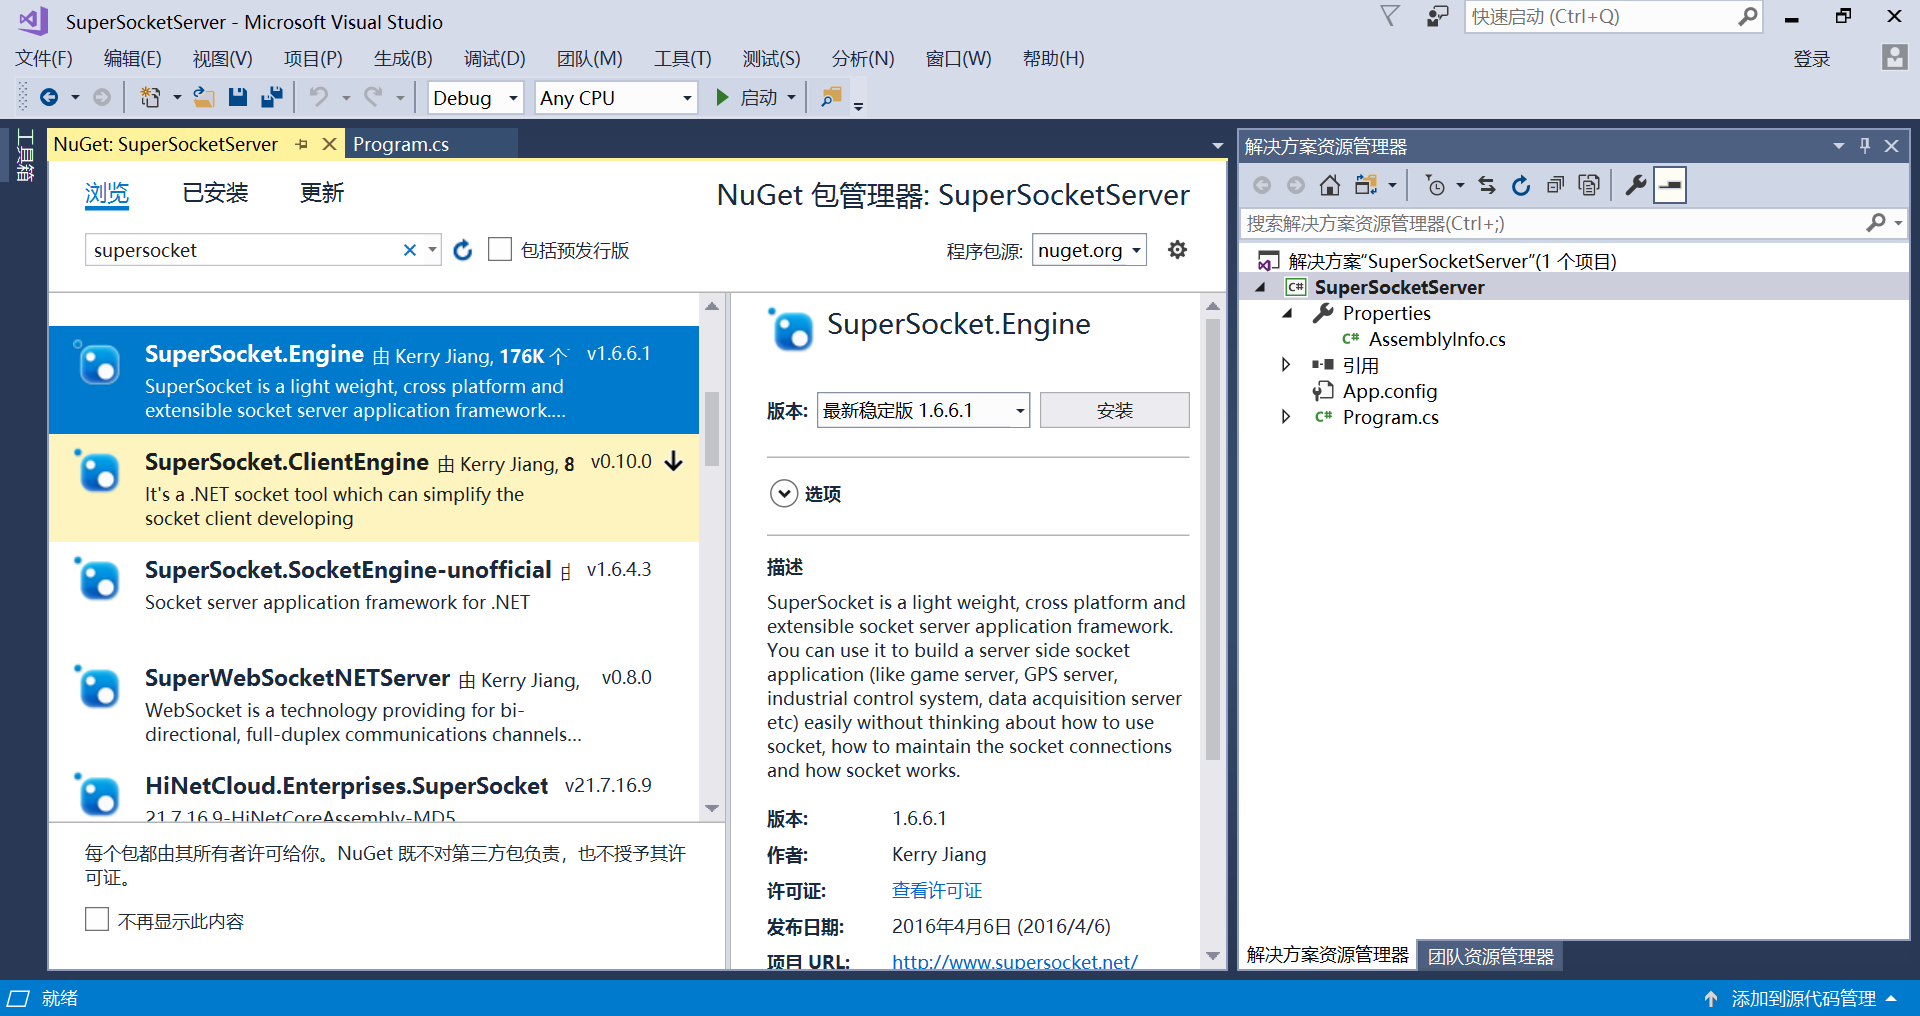Open the 查看许可证 link

[936, 890]
